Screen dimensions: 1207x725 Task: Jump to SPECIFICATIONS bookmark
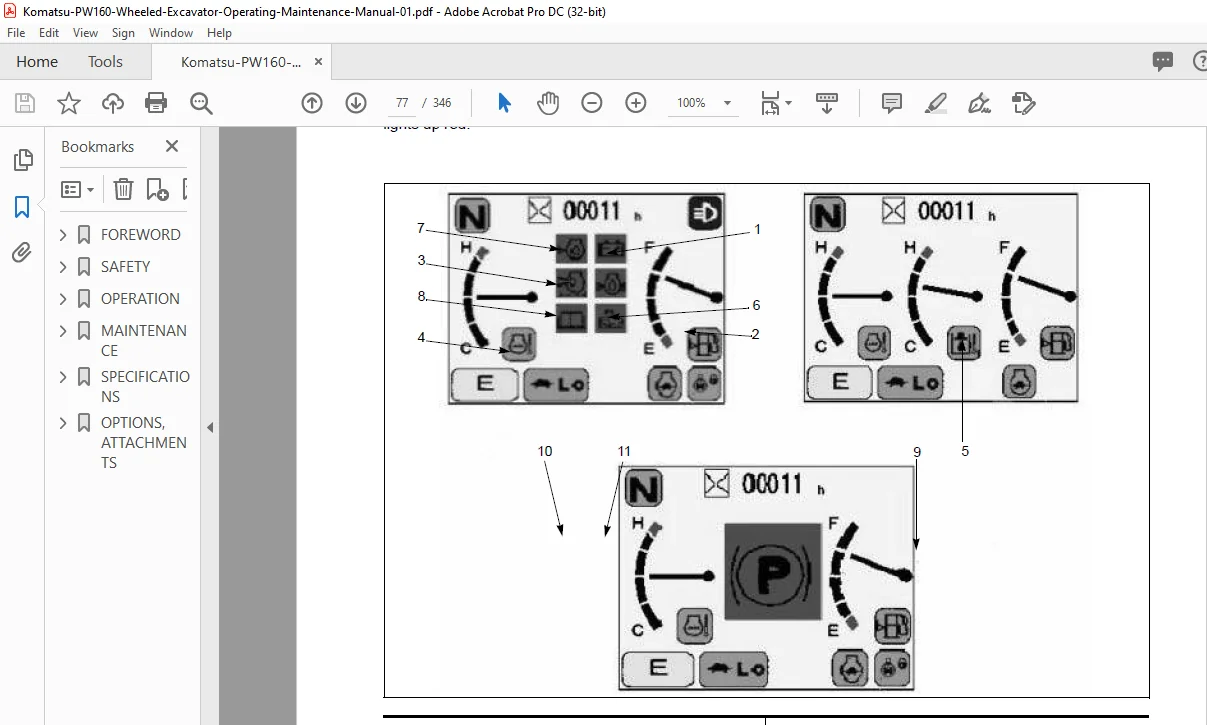(145, 387)
